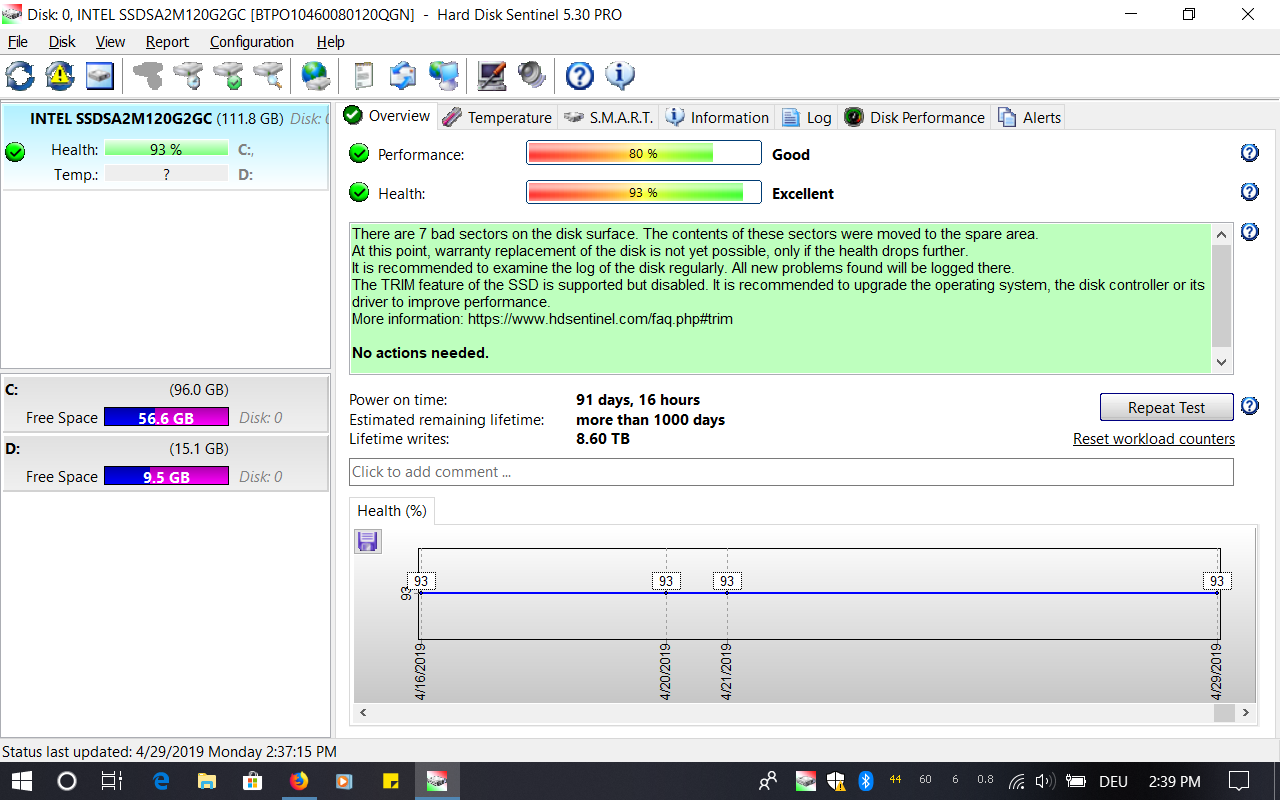Viewport: 1280px width, 800px height.
Task: Click the D: free space 9.5 GB bar
Action: click(x=166, y=477)
